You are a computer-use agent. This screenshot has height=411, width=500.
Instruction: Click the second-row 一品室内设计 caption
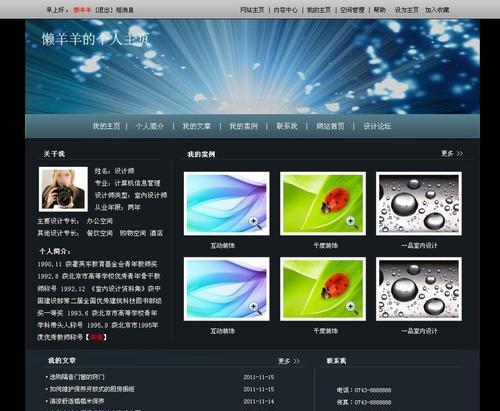point(419,331)
